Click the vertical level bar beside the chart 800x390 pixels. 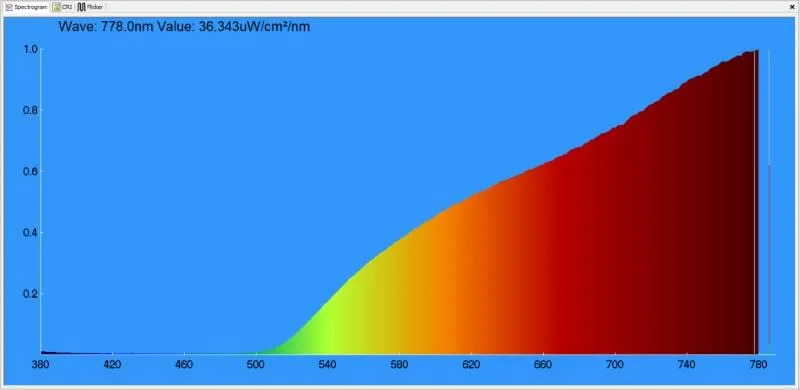(769, 197)
